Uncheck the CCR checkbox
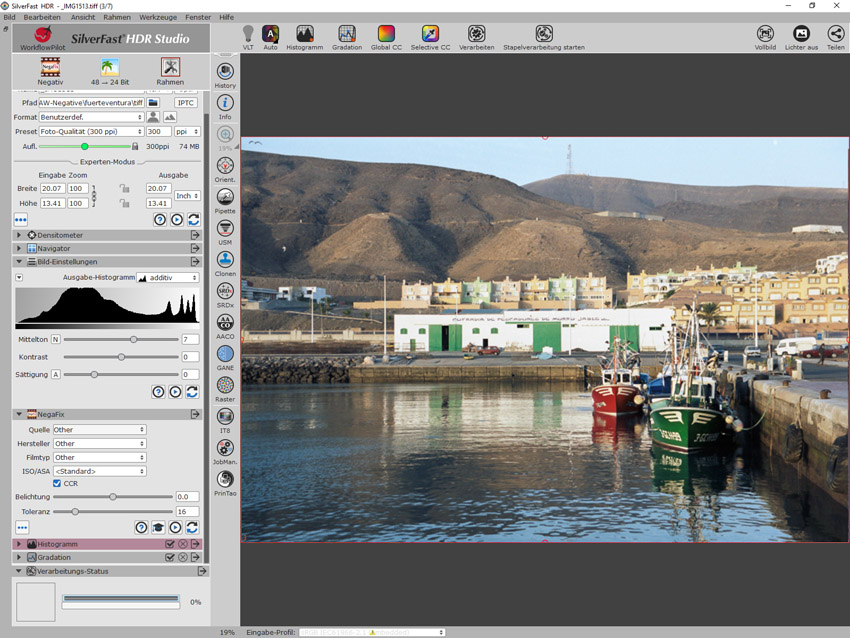This screenshot has height=638, width=850. [57, 483]
